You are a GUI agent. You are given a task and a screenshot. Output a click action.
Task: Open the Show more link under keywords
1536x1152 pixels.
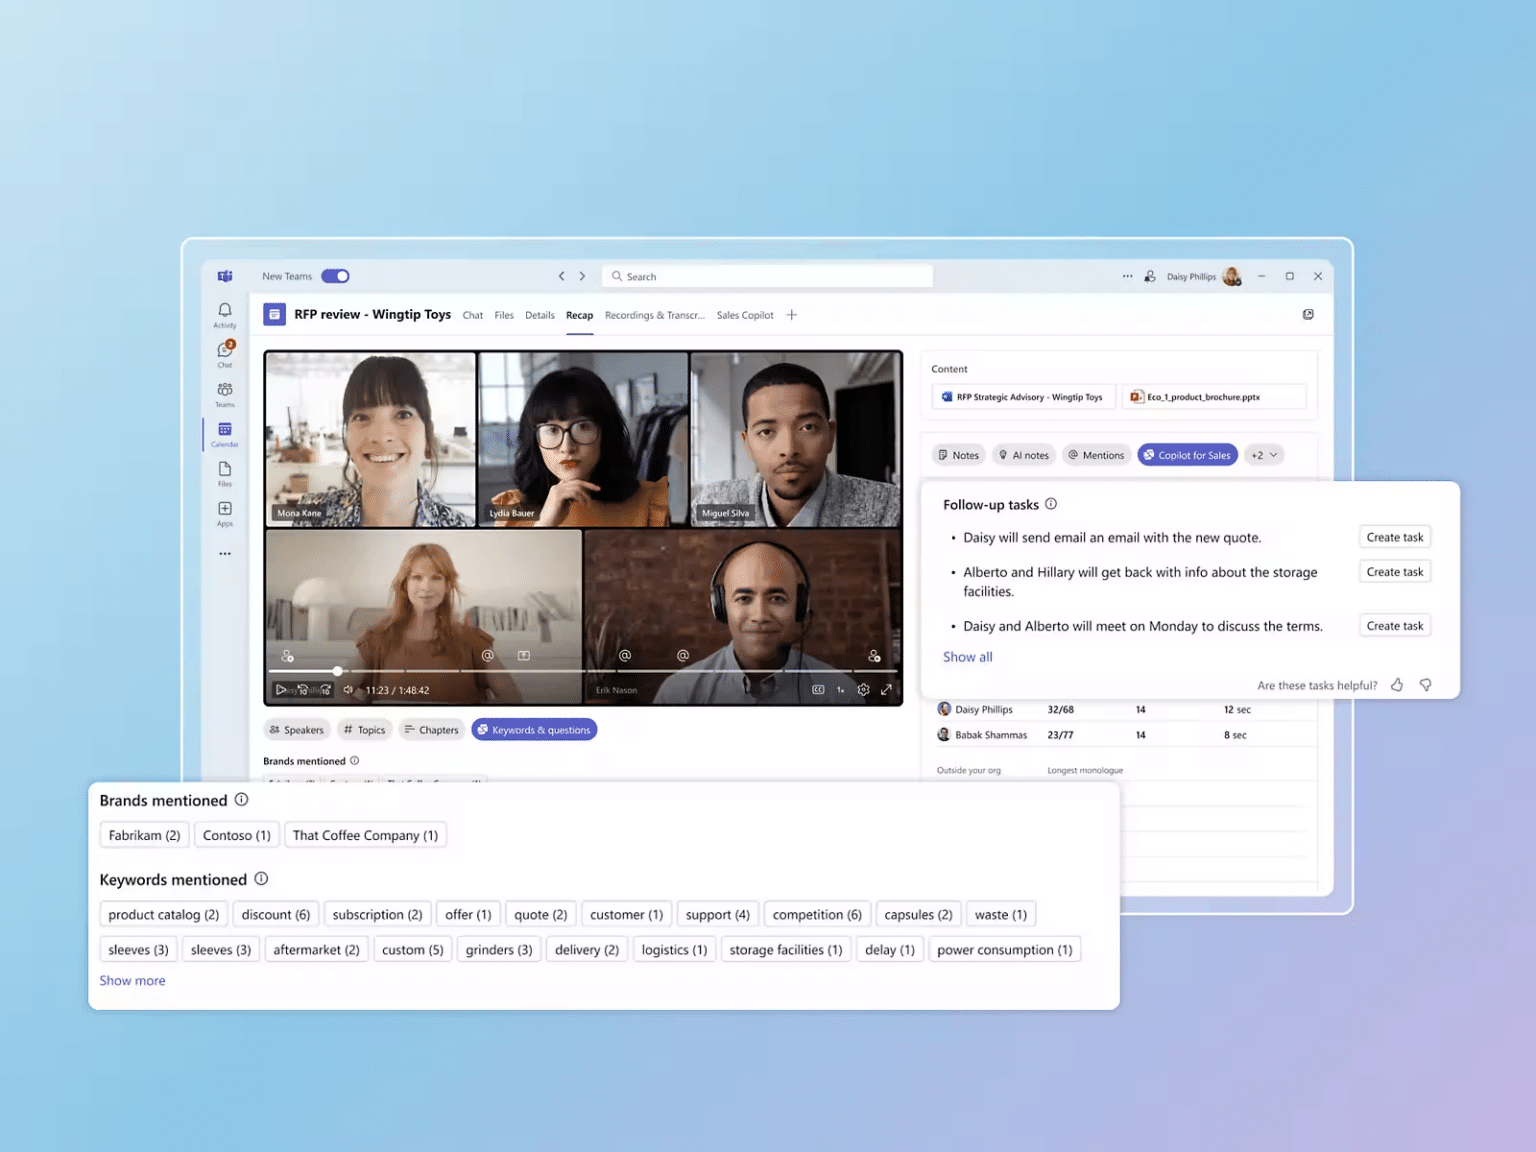tap(132, 980)
